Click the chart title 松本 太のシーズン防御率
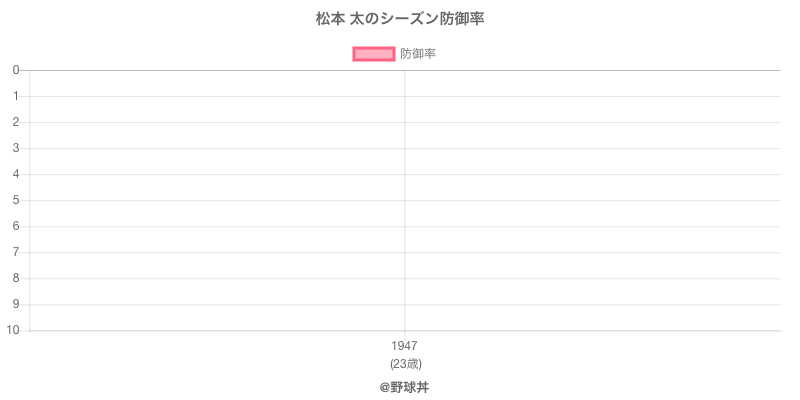This screenshot has width=800, height=400. coord(400,19)
